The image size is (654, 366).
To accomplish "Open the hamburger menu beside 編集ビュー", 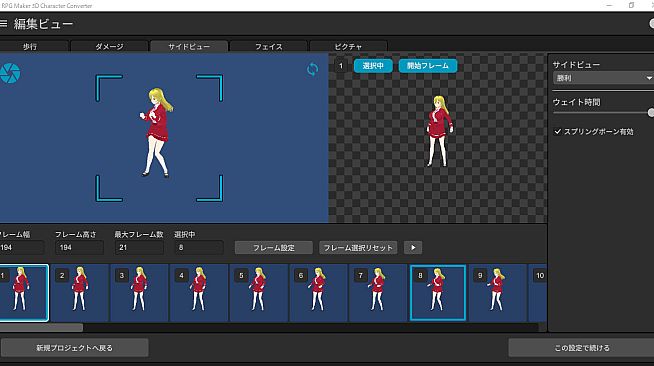I will (3, 24).
